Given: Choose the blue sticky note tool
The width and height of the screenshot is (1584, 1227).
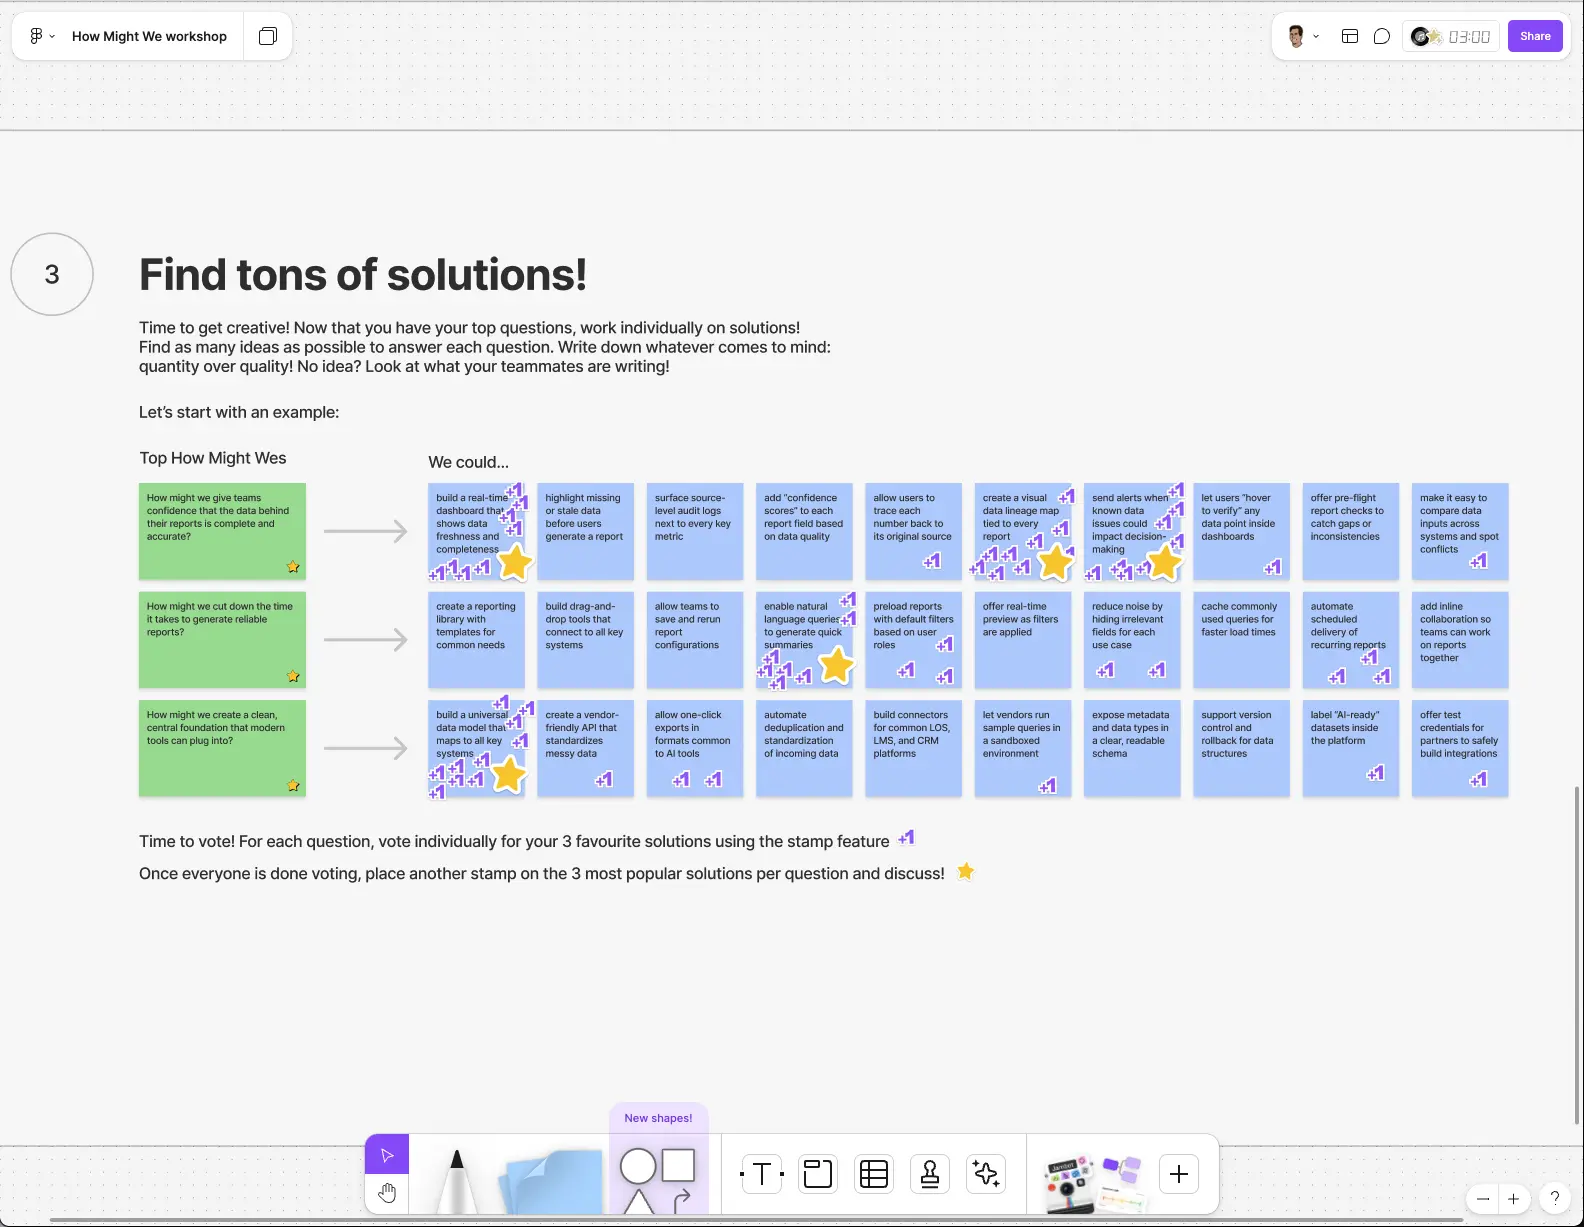Looking at the screenshot, I should click(550, 1180).
